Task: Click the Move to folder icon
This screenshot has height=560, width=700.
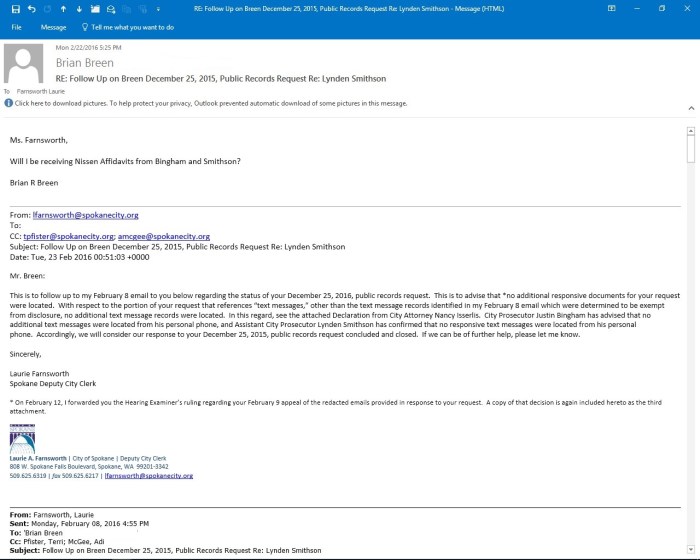Action: (x=96, y=8)
